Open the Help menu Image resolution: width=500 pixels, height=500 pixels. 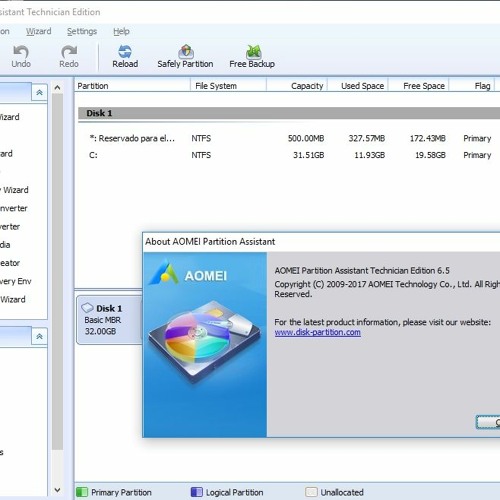(x=121, y=31)
